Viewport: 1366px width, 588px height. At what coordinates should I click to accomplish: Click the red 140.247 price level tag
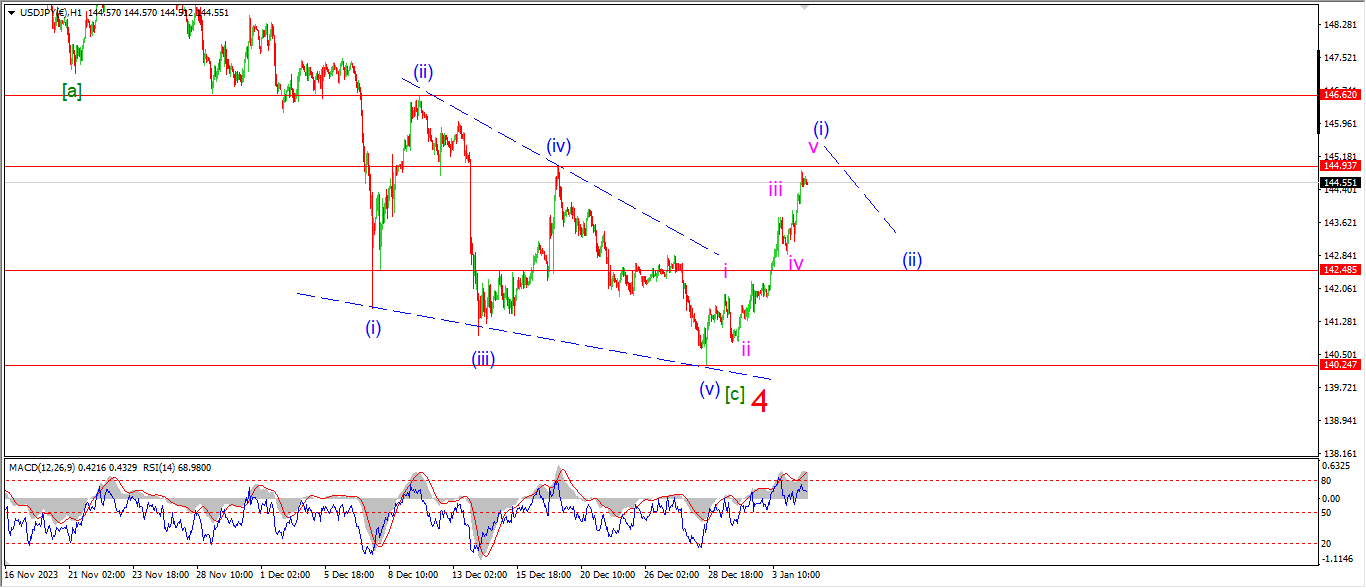[1339, 366]
